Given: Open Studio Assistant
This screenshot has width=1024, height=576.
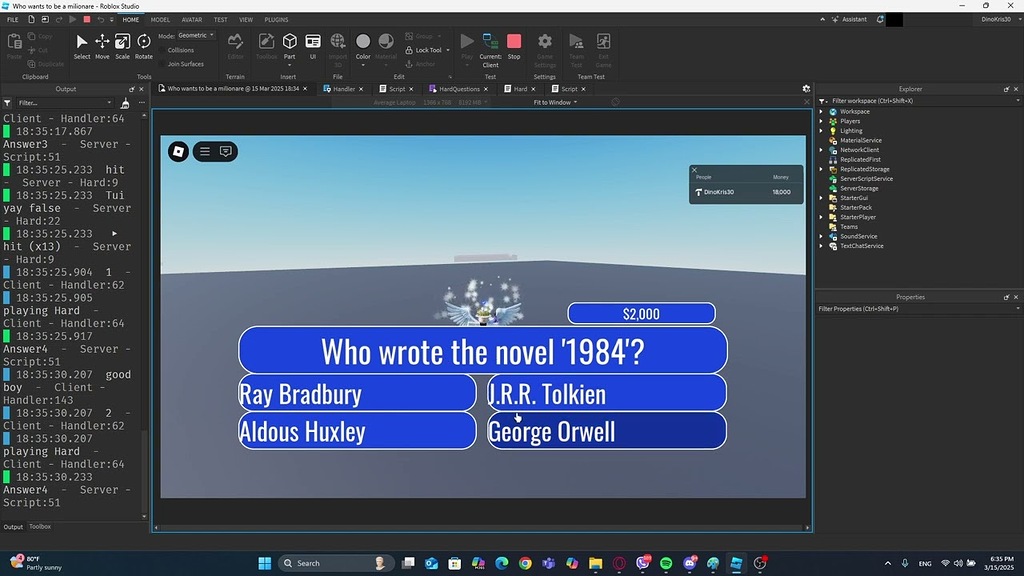Looking at the screenshot, I should (x=849, y=20).
